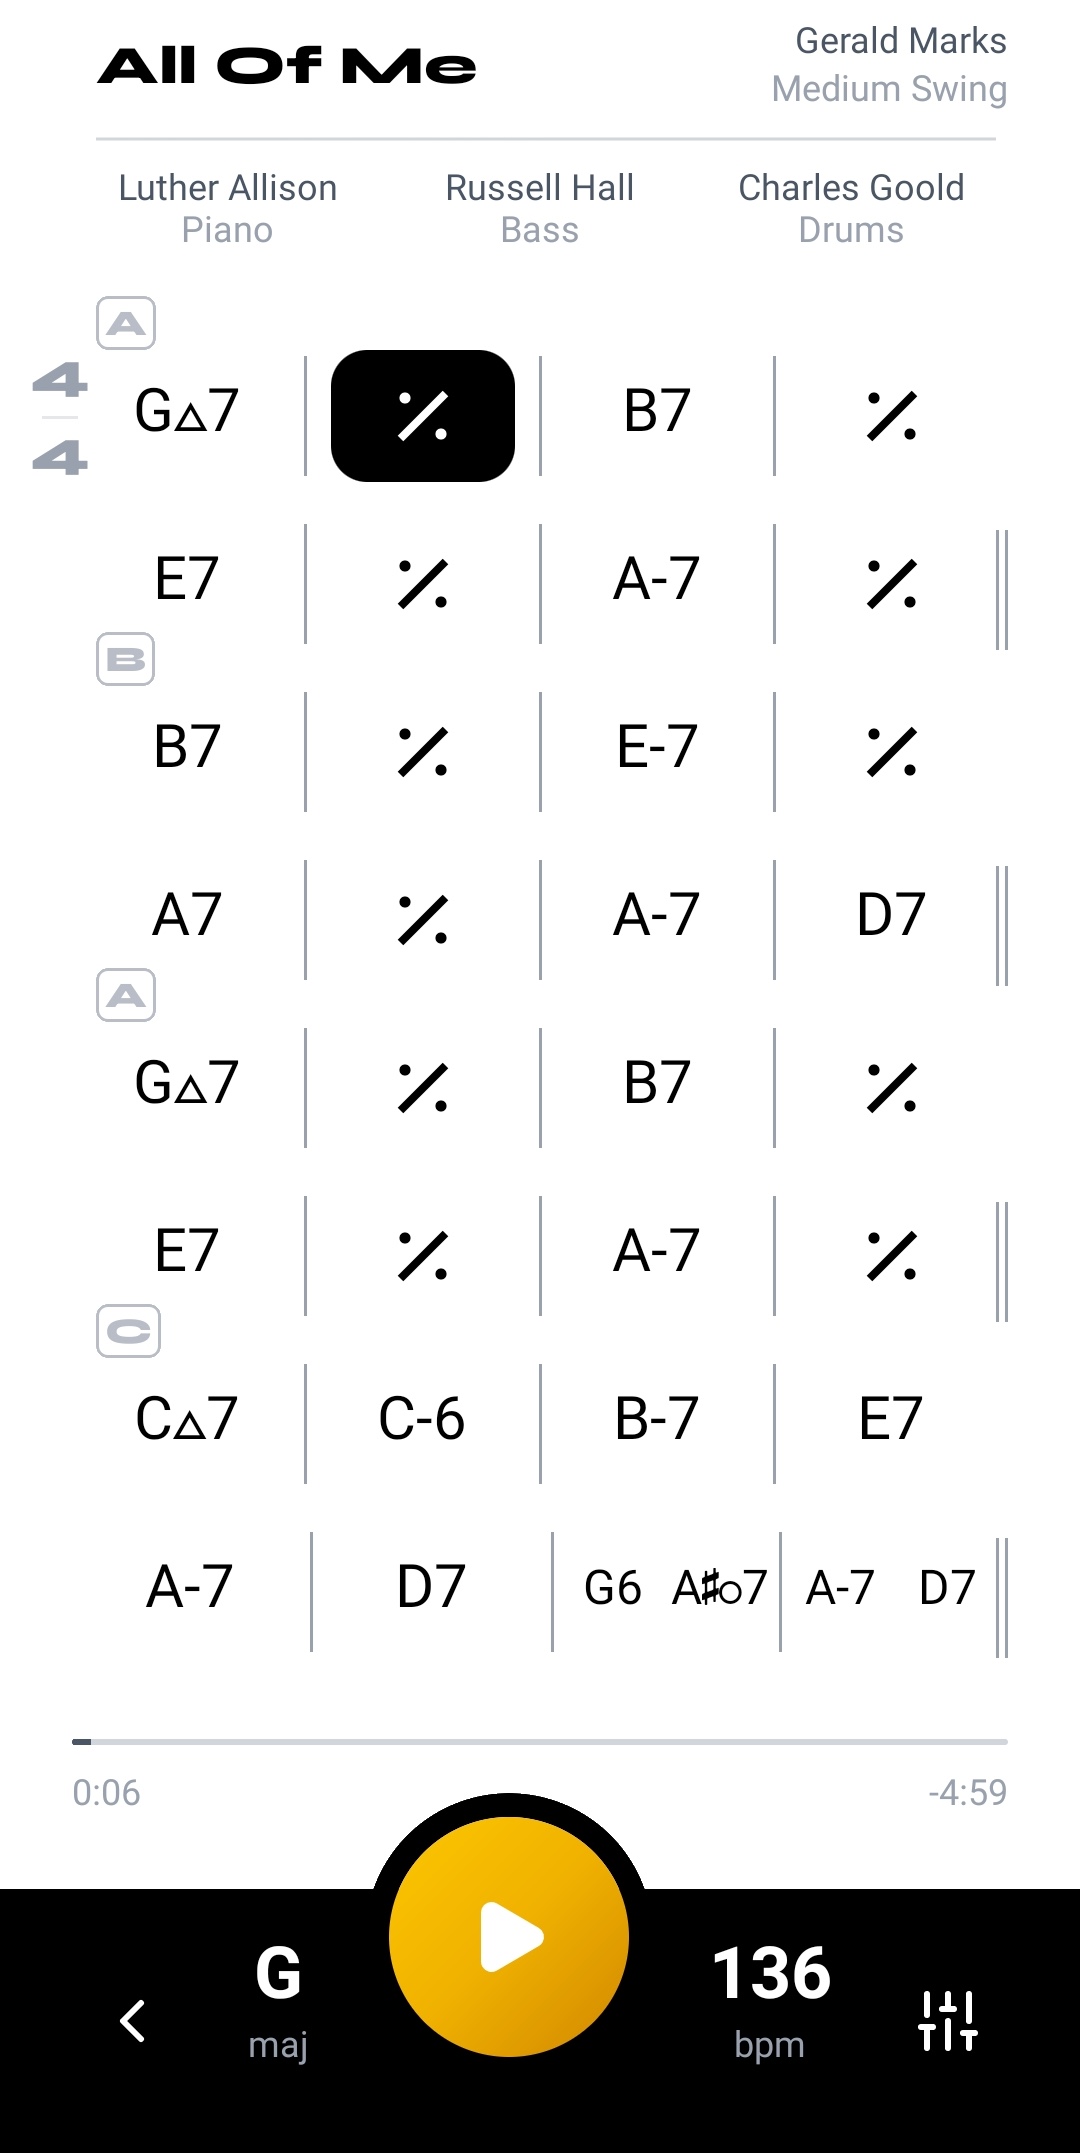
Task: Tap the E-7 chord measure
Action: pyautogui.click(x=657, y=747)
